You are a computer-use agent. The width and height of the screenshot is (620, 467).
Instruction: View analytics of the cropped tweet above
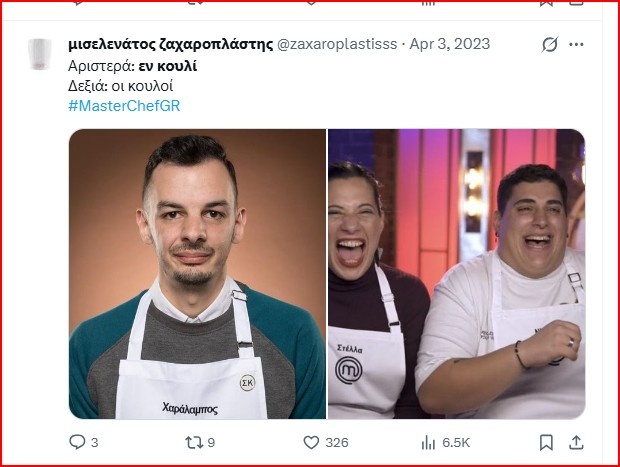(428, 3)
